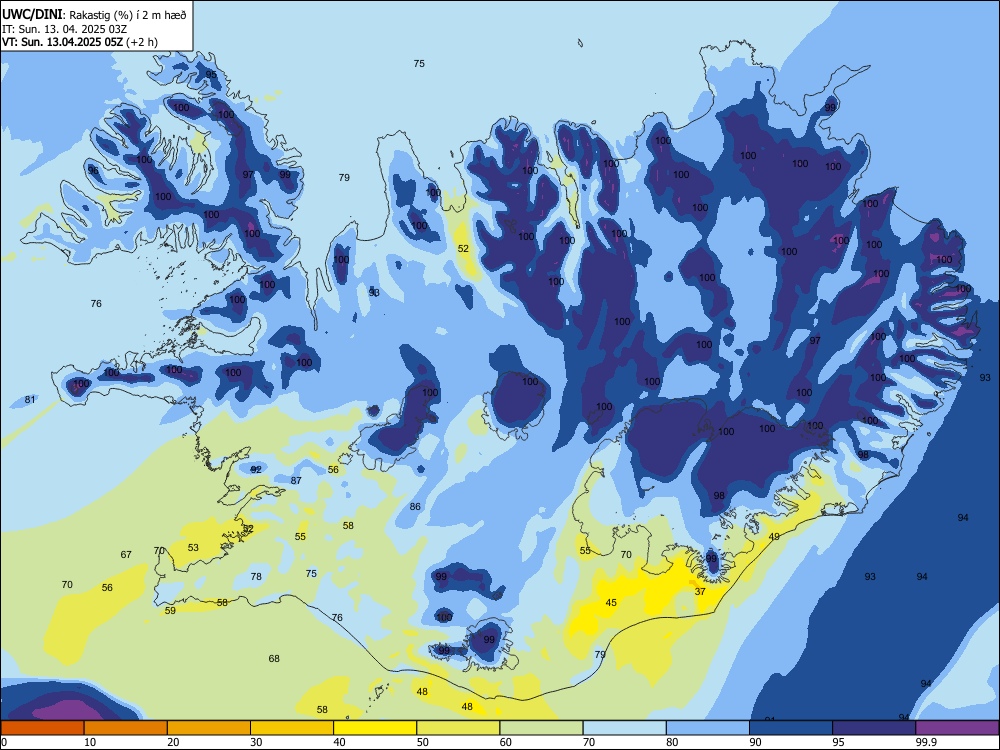1000x750 pixels.
Task: Click the humidity value '96' on the map
Action: coord(94,170)
